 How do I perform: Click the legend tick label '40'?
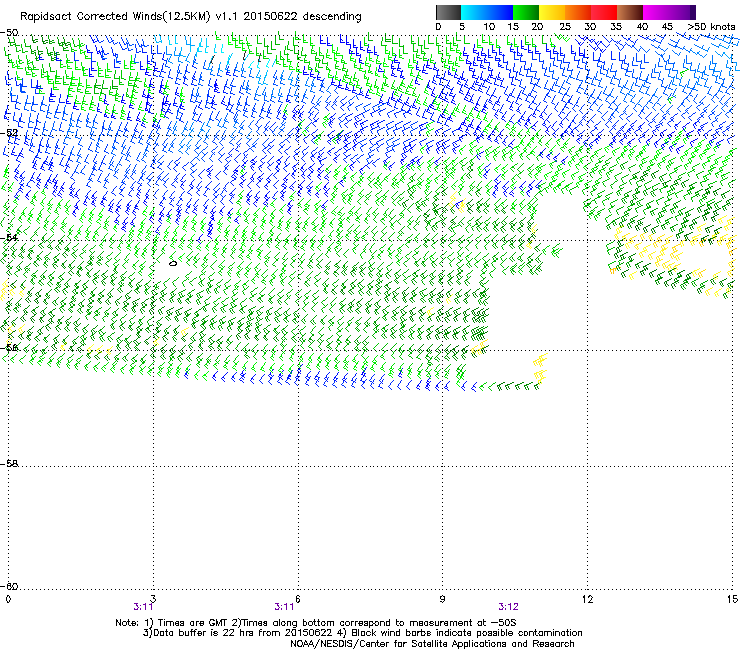[x=642, y=27]
